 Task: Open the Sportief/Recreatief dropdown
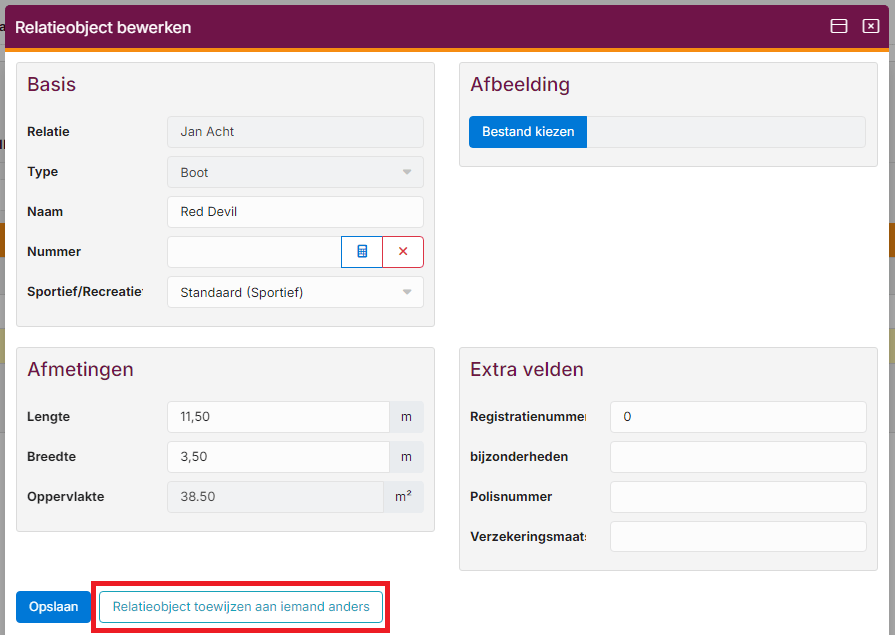tap(295, 292)
